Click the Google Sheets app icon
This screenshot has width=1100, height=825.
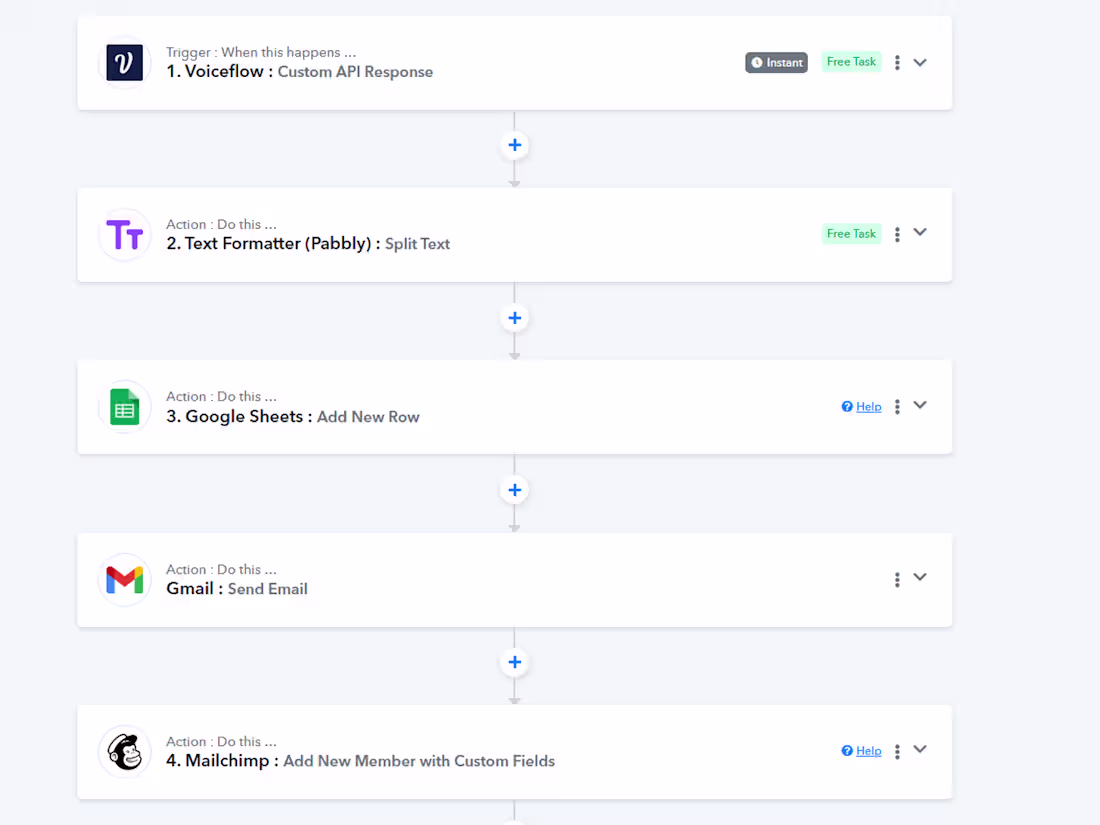point(125,407)
